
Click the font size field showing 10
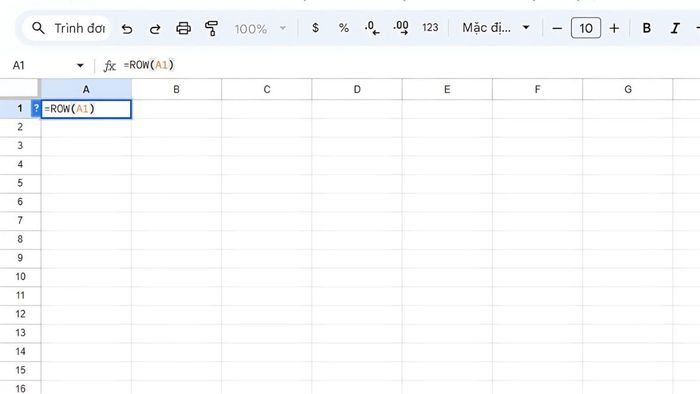(586, 29)
